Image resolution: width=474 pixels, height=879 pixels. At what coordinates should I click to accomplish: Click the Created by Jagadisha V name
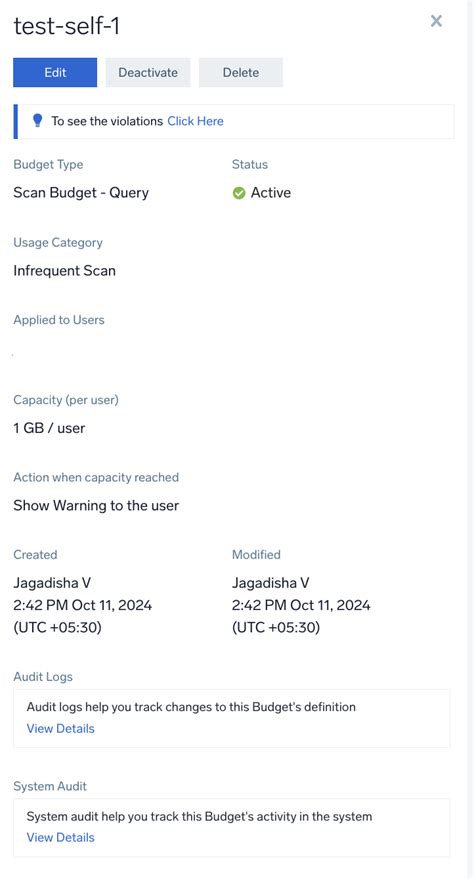(x=52, y=583)
